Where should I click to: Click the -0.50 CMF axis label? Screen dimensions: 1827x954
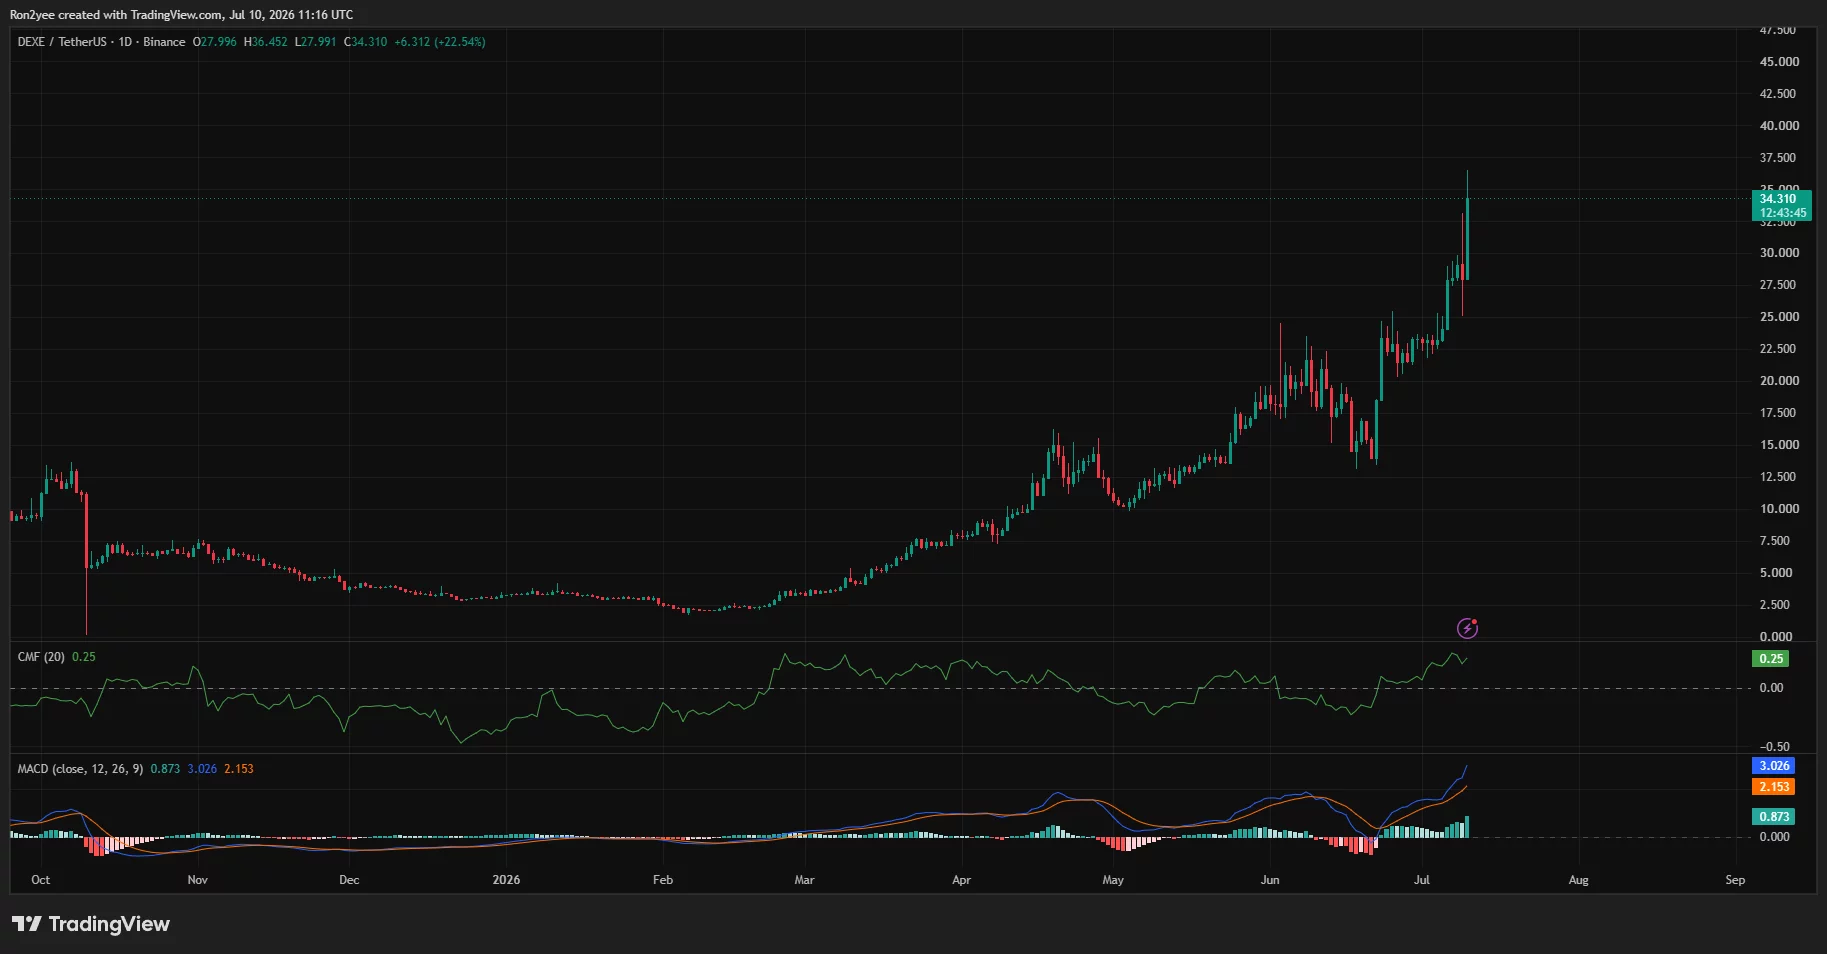click(1775, 747)
